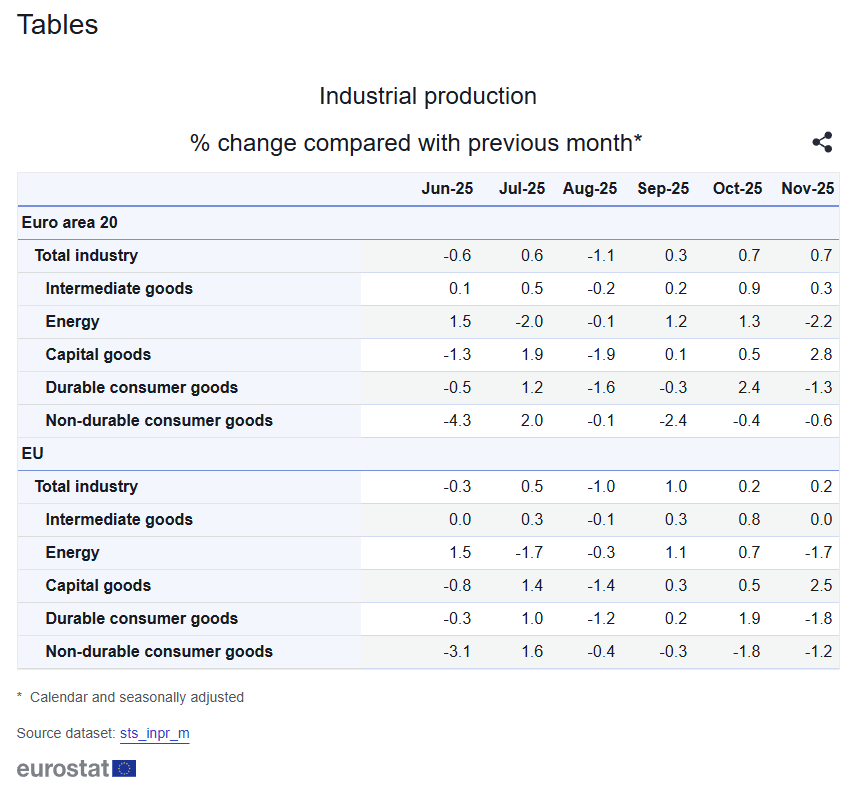The height and width of the screenshot is (793, 861).
Task: Open the sts_inpr_m source dataset link
Action: pos(154,733)
